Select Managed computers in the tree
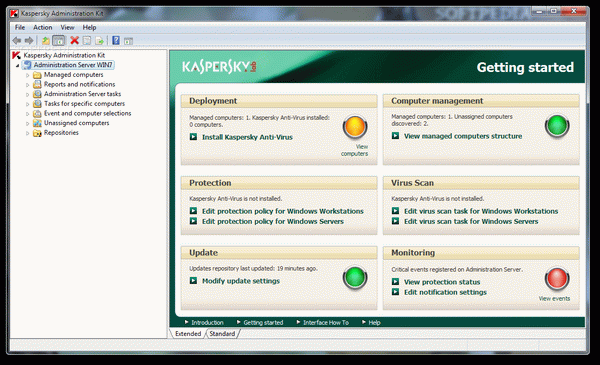This screenshot has height=365, width=600. tap(73, 75)
